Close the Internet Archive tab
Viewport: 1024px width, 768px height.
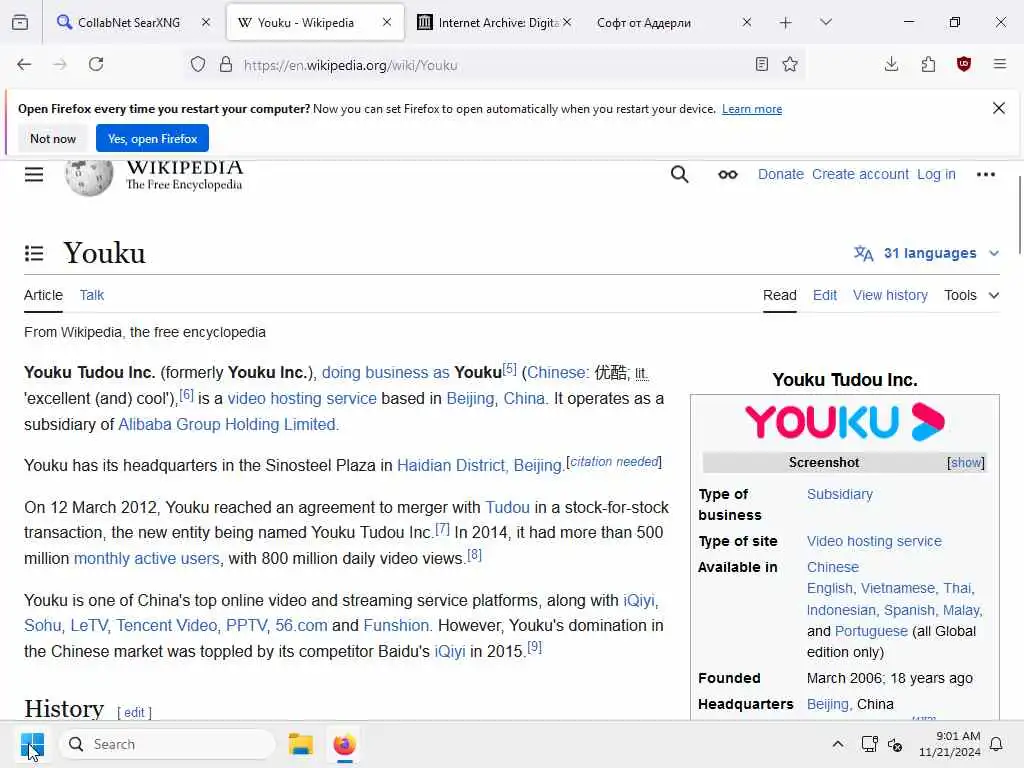click(567, 22)
